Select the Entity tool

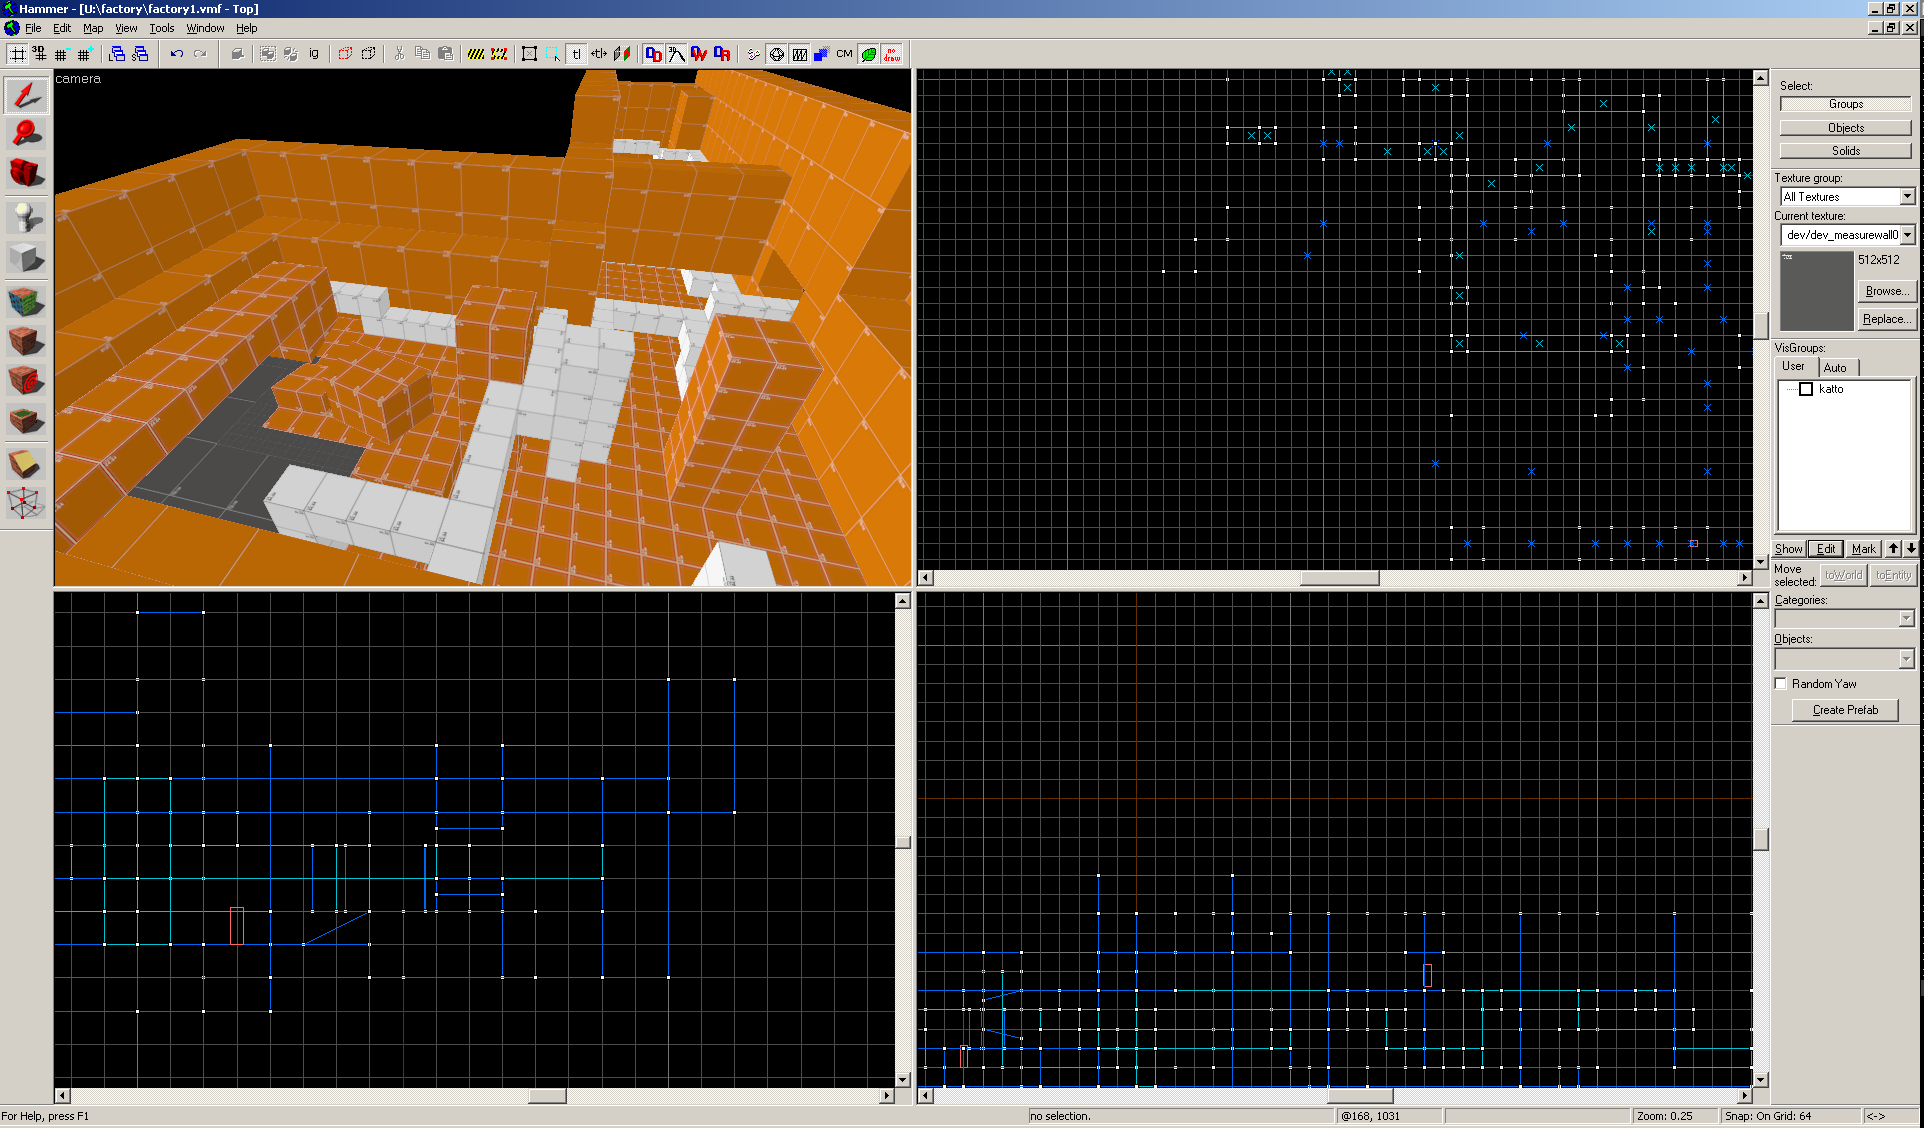coord(26,217)
